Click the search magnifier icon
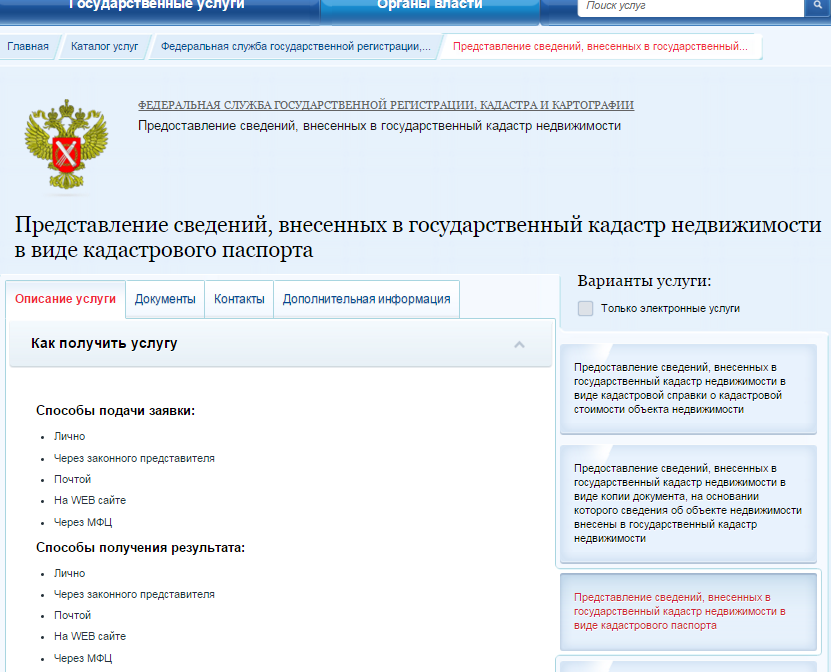The image size is (831, 672). click(x=817, y=6)
